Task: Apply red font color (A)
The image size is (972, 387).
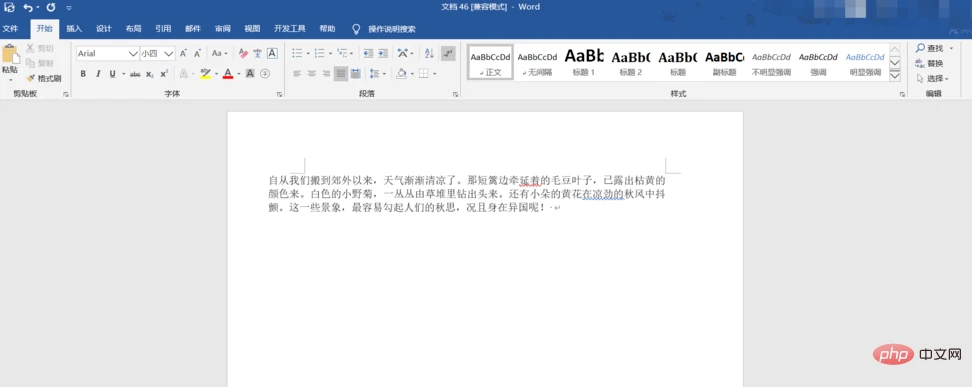Action: click(228, 74)
